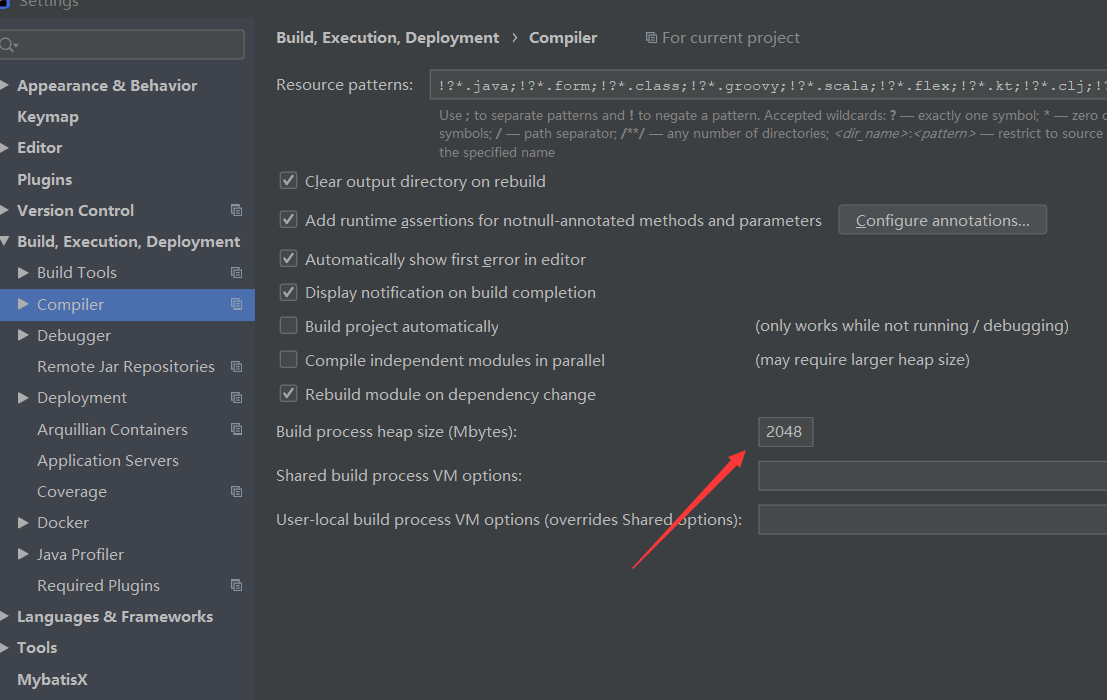This screenshot has height=700, width=1107.
Task: Click the settings search magnifier icon
Action: (x=8, y=45)
